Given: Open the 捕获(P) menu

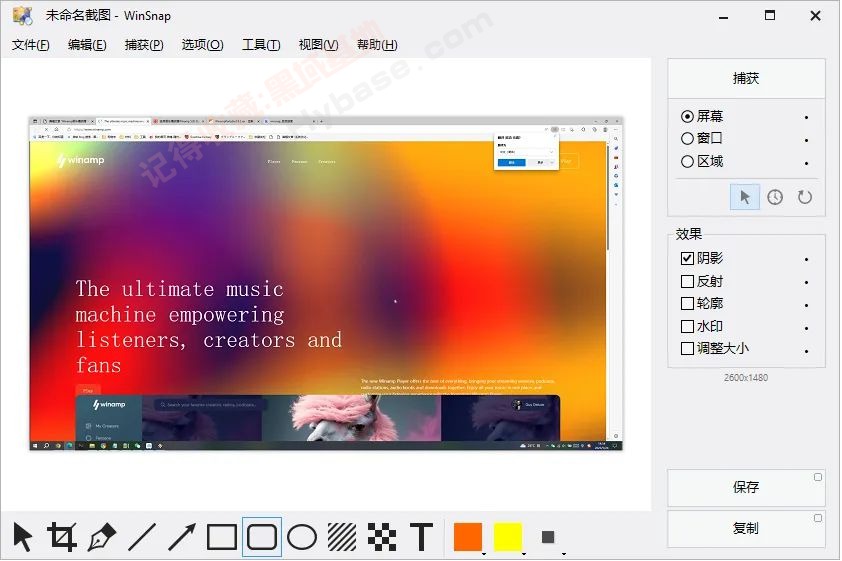Looking at the screenshot, I should point(144,45).
